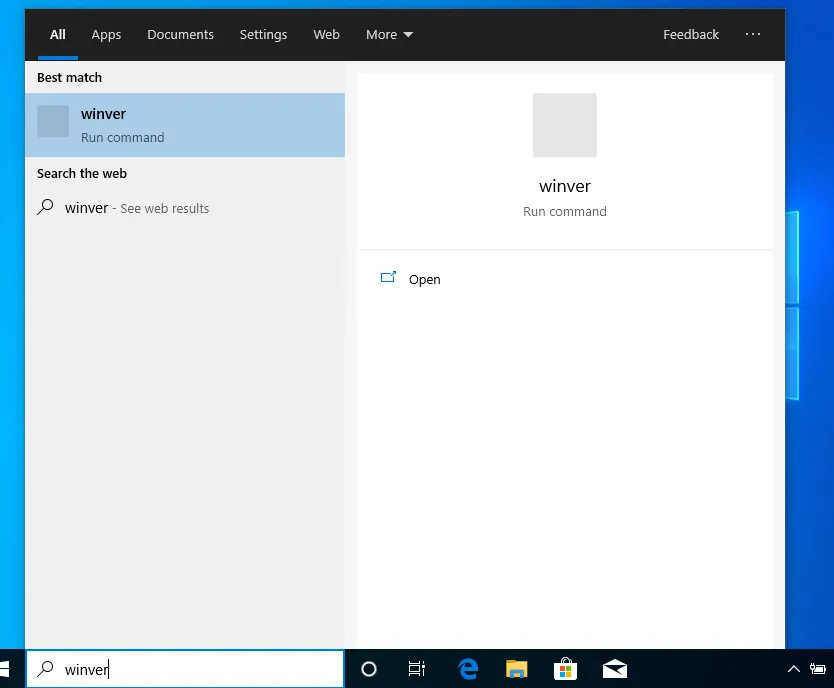Open Cortana from the taskbar
Screen dimensions: 834x688
369,669
